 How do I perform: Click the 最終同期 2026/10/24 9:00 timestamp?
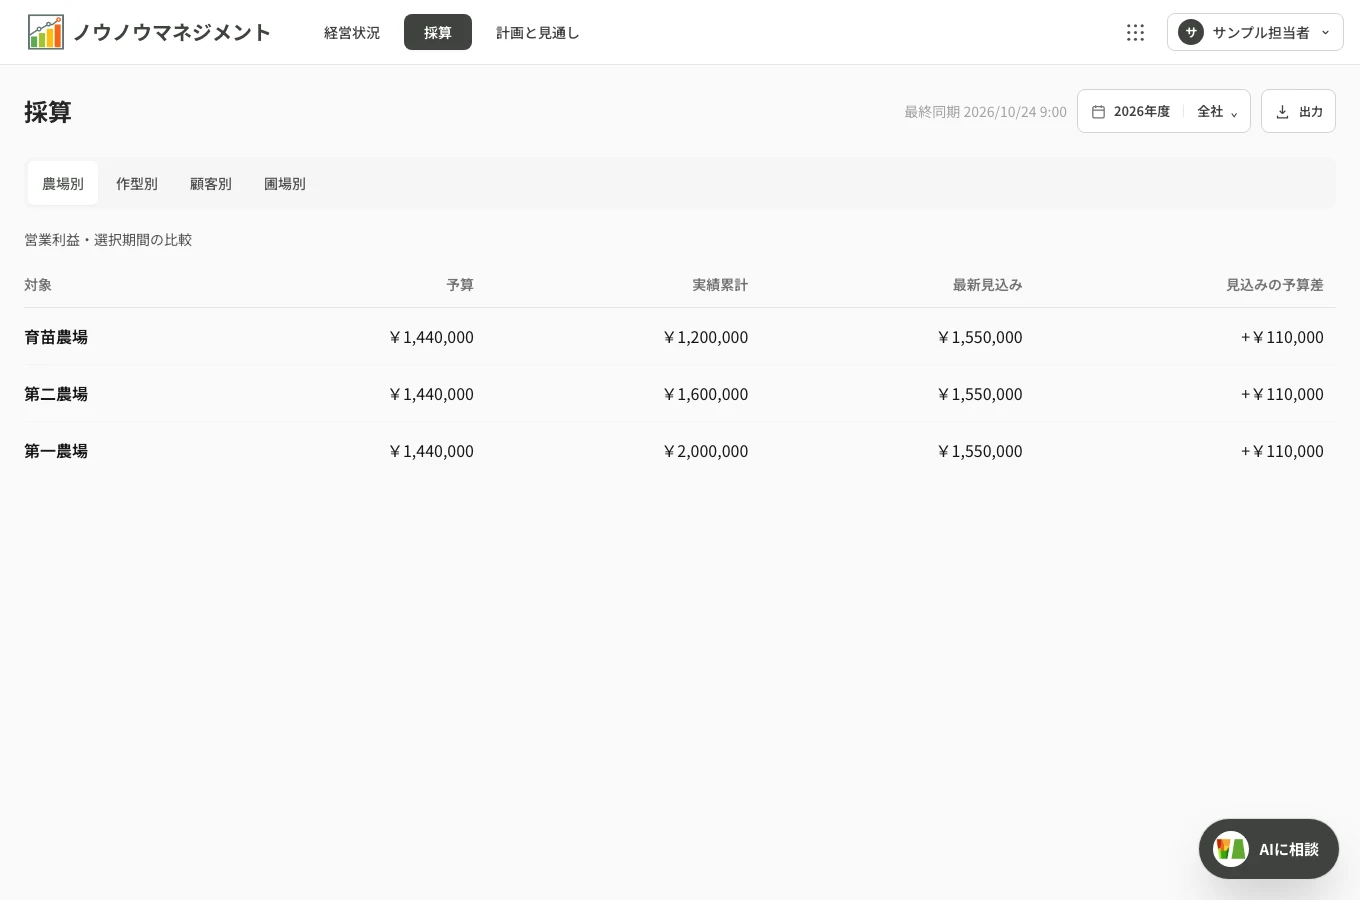point(985,112)
